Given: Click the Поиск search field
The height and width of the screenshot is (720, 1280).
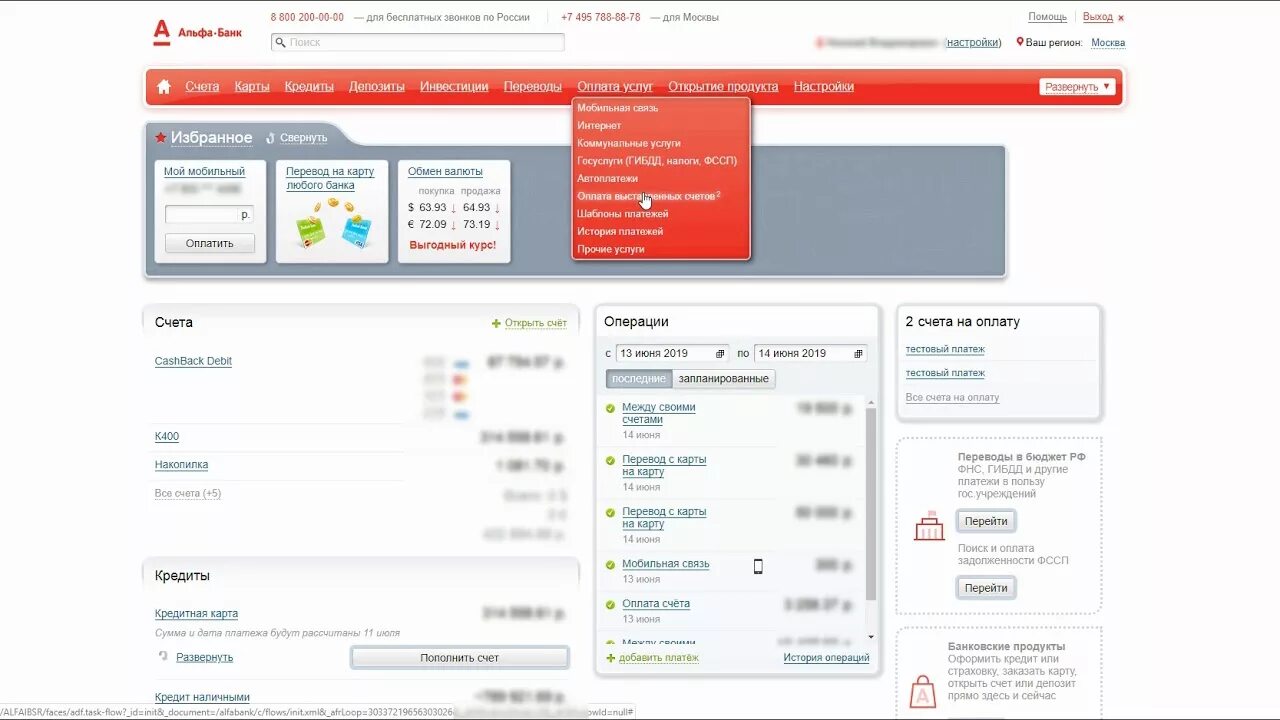Looking at the screenshot, I should pos(418,42).
